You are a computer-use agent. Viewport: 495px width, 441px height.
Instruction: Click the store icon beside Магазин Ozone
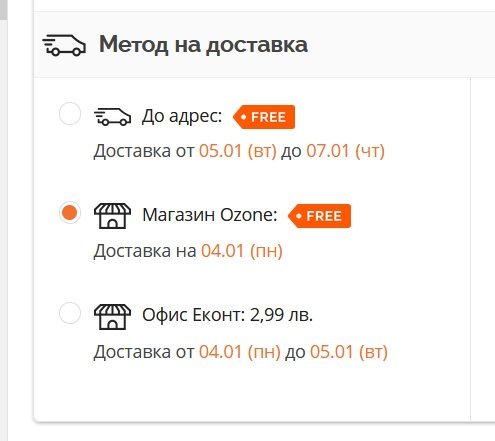pos(112,216)
